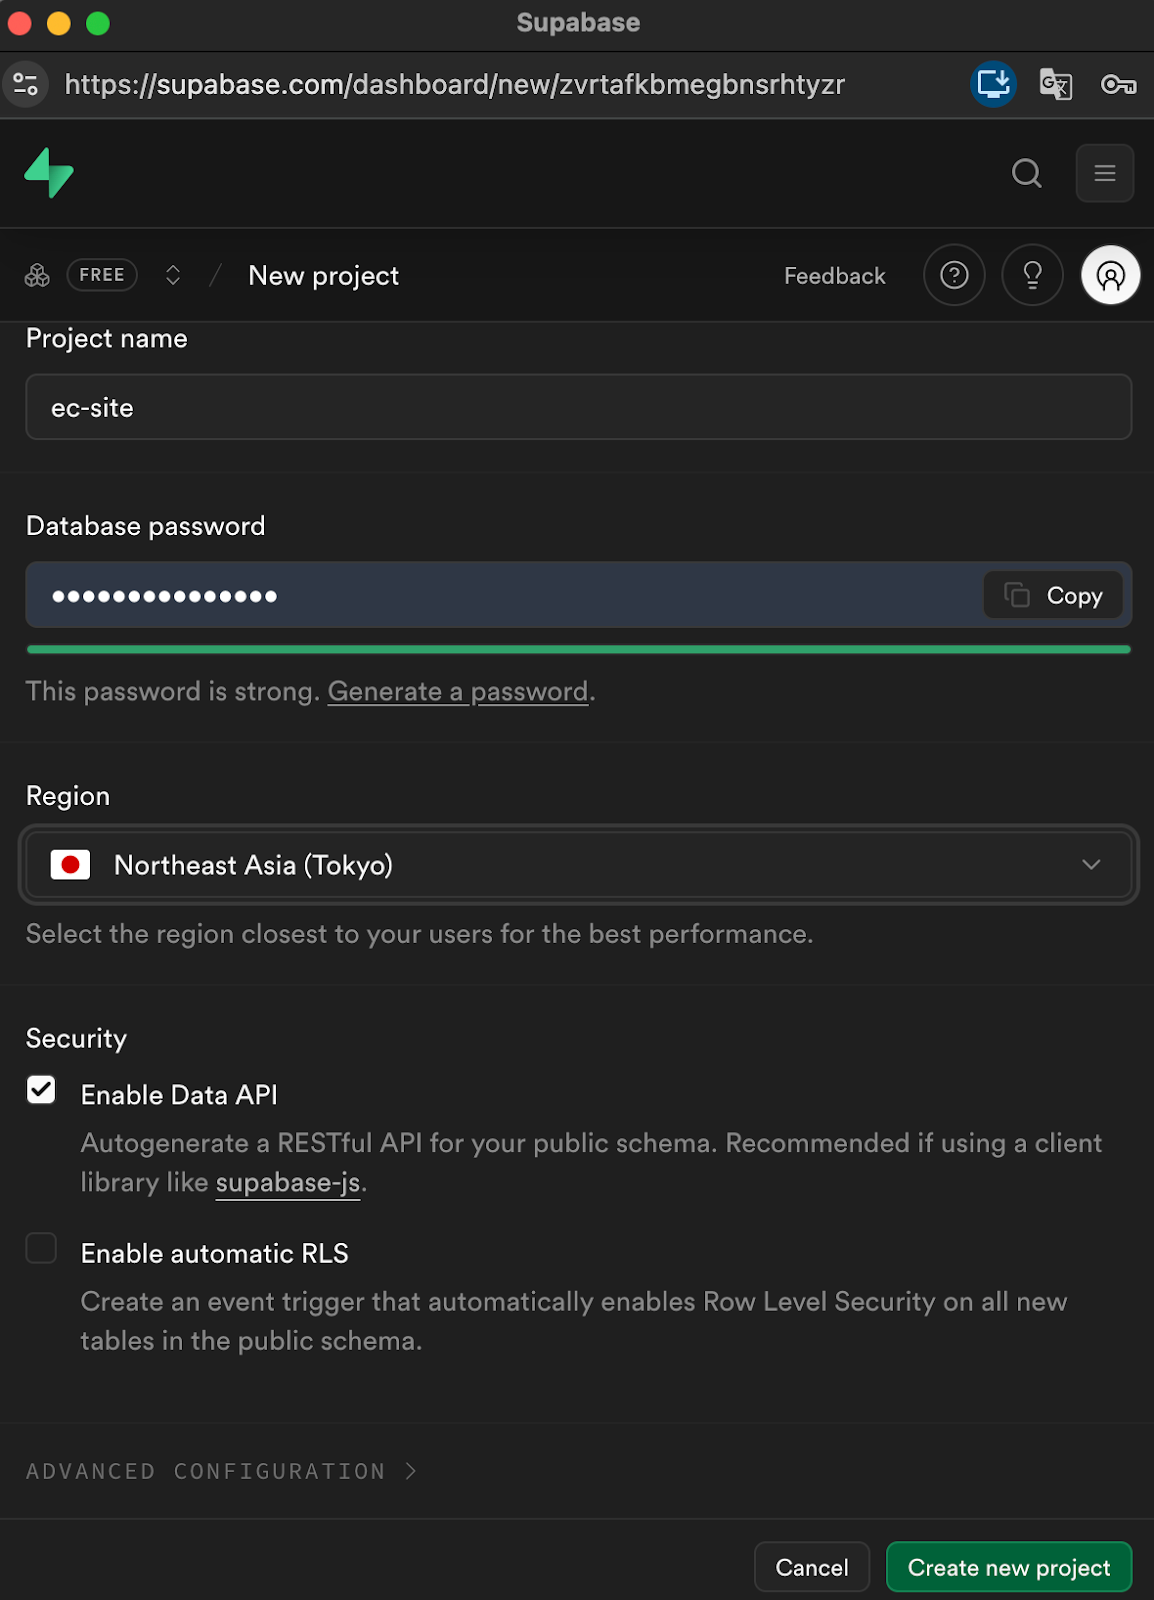Open the search magnifier icon
The height and width of the screenshot is (1600, 1154).
1026,173
